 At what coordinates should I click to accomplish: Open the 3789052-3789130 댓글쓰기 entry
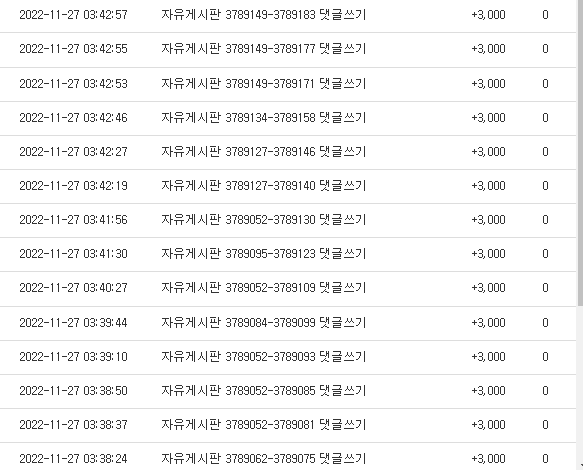coord(264,220)
